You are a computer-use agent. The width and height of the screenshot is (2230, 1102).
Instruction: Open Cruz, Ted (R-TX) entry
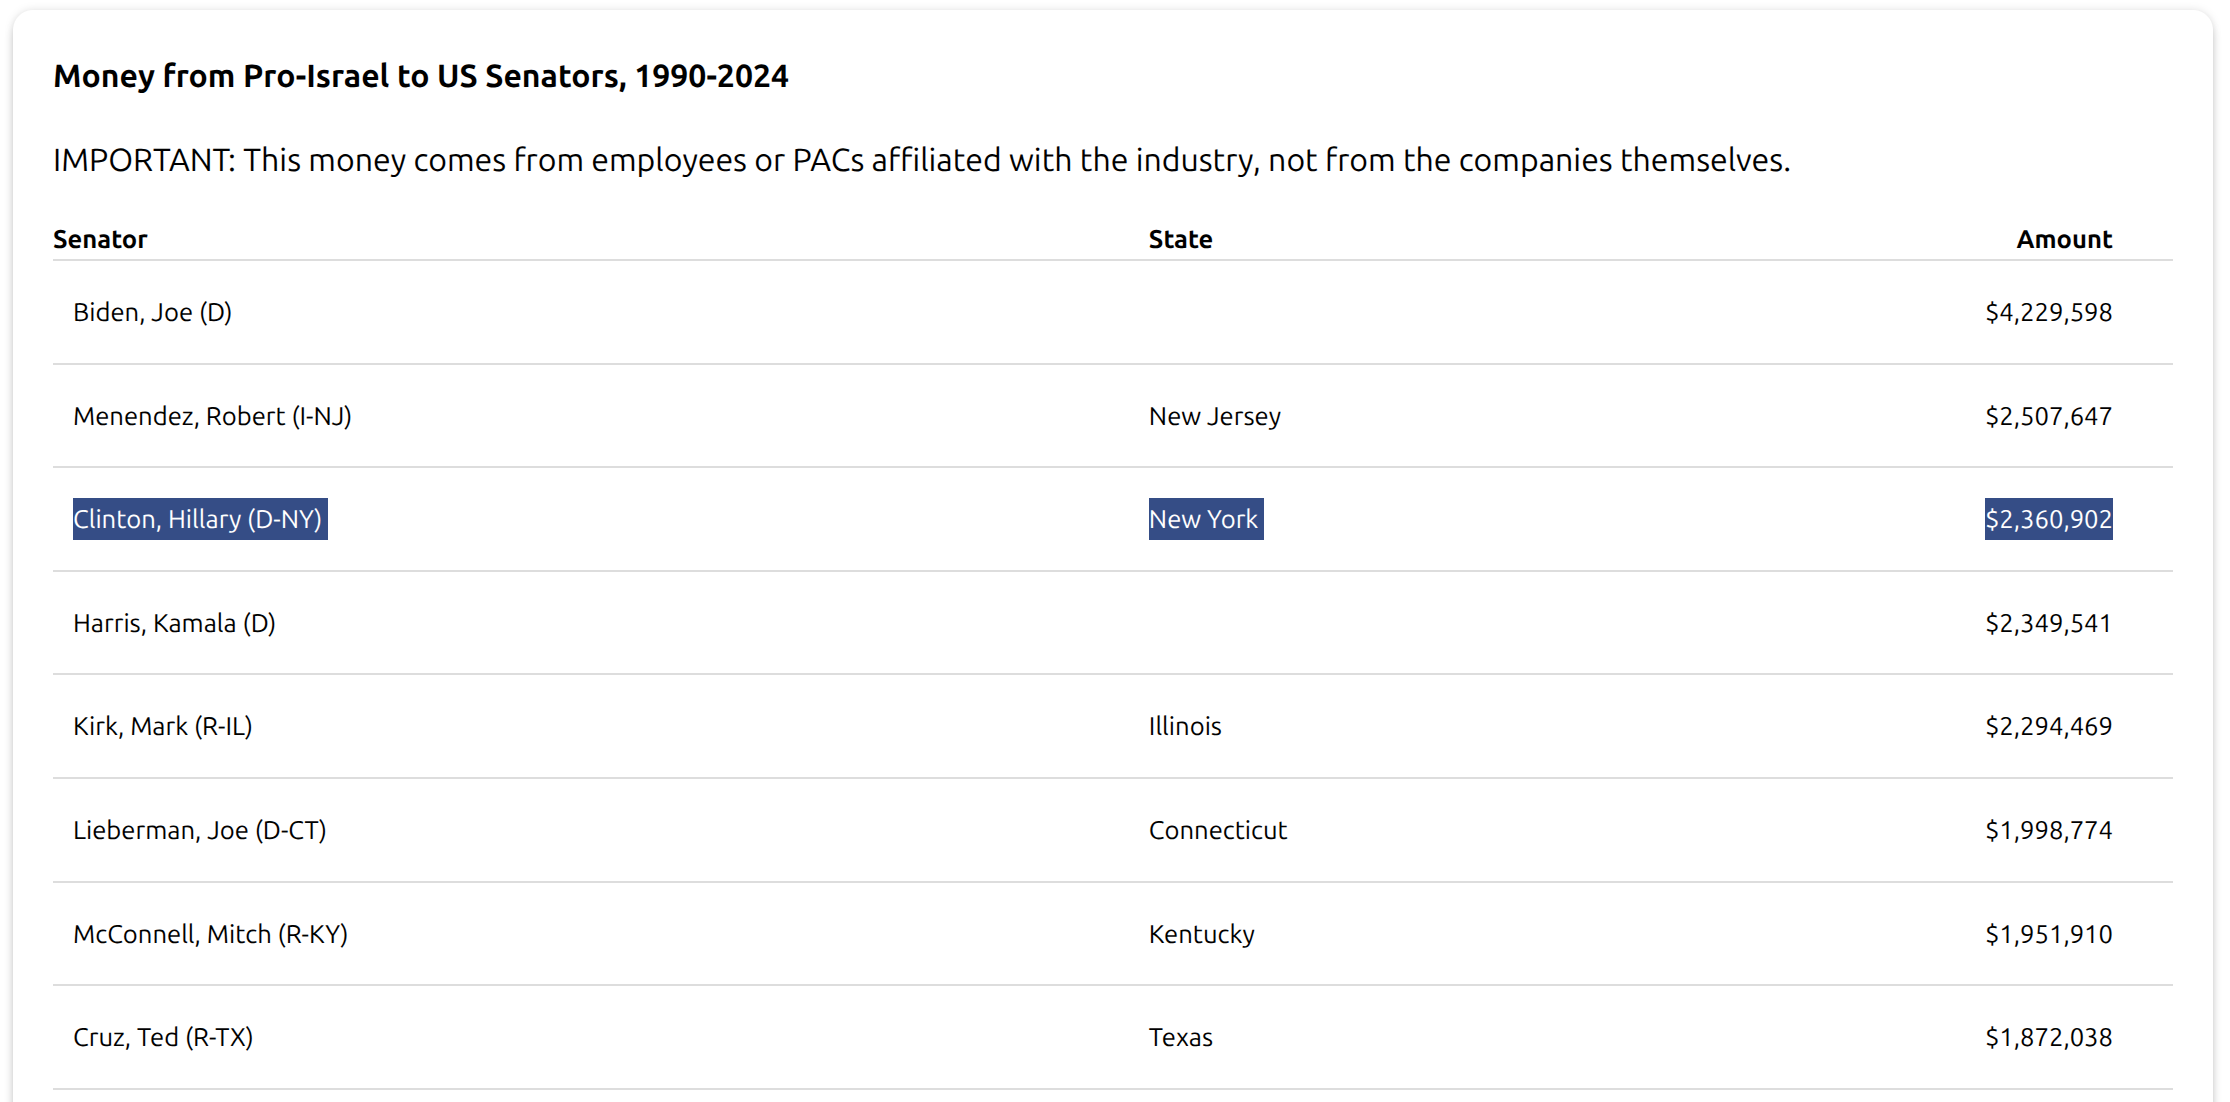163,1037
